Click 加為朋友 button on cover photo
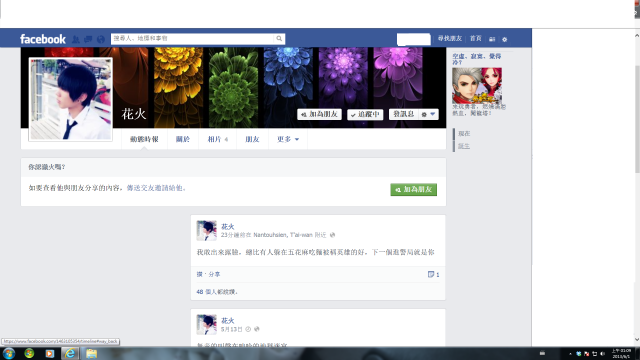Image resolution: width=640 pixels, height=360 pixels. (319, 114)
